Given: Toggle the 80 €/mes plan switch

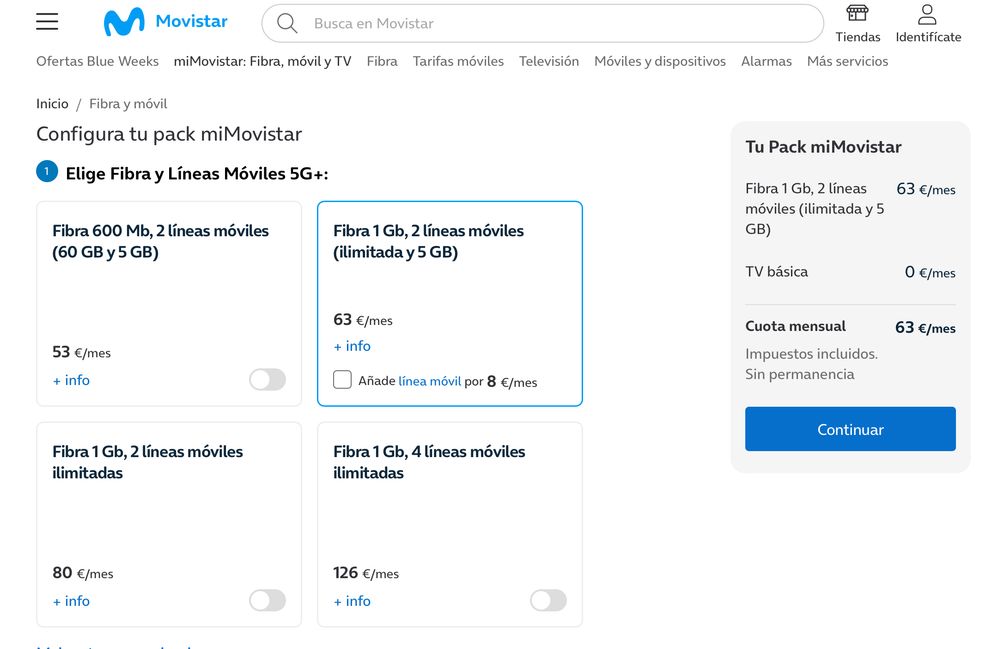Looking at the screenshot, I should pyautogui.click(x=267, y=601).
